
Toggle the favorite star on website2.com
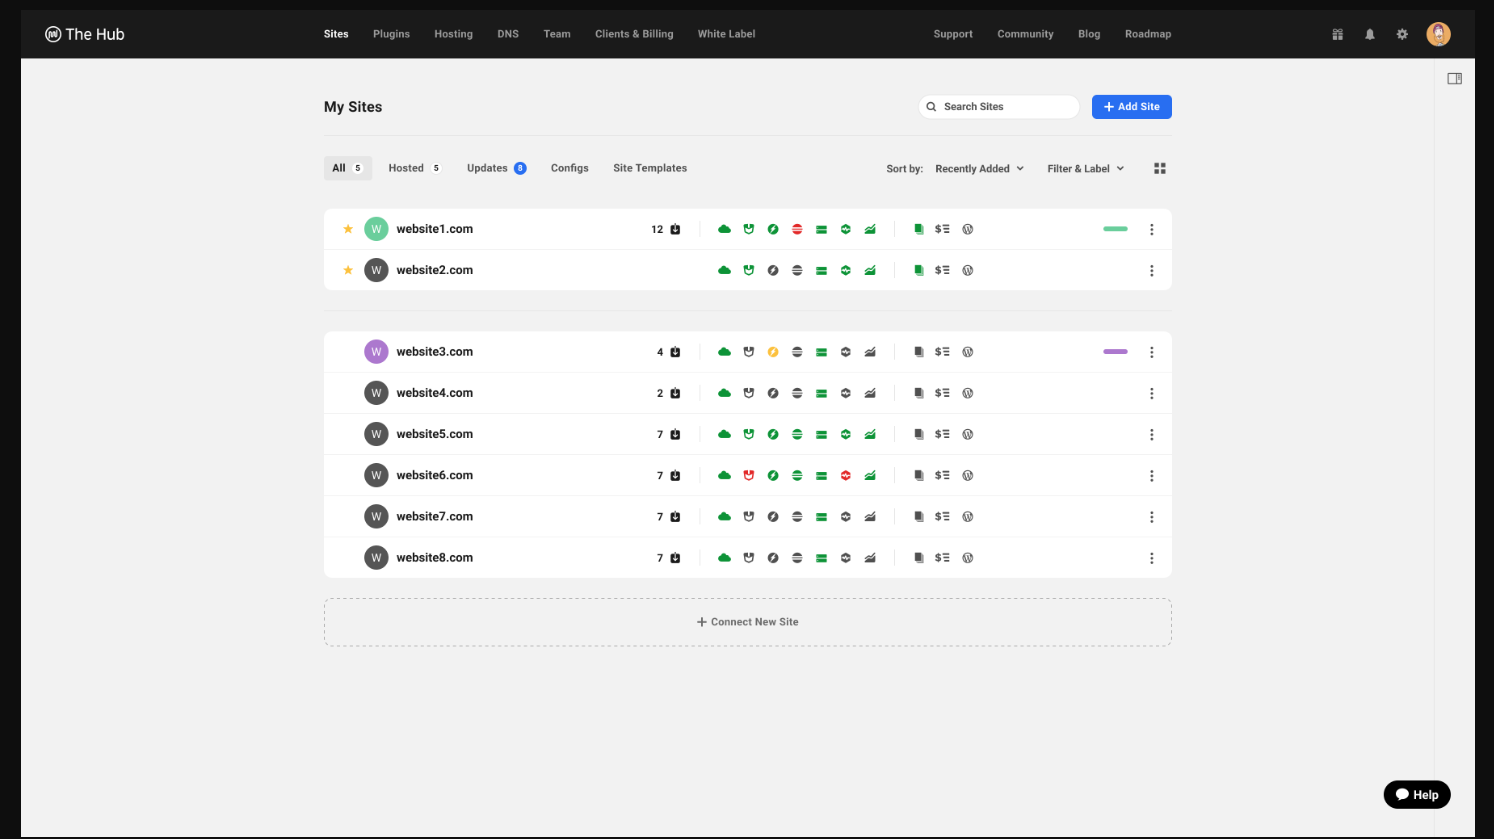point(348,270)
